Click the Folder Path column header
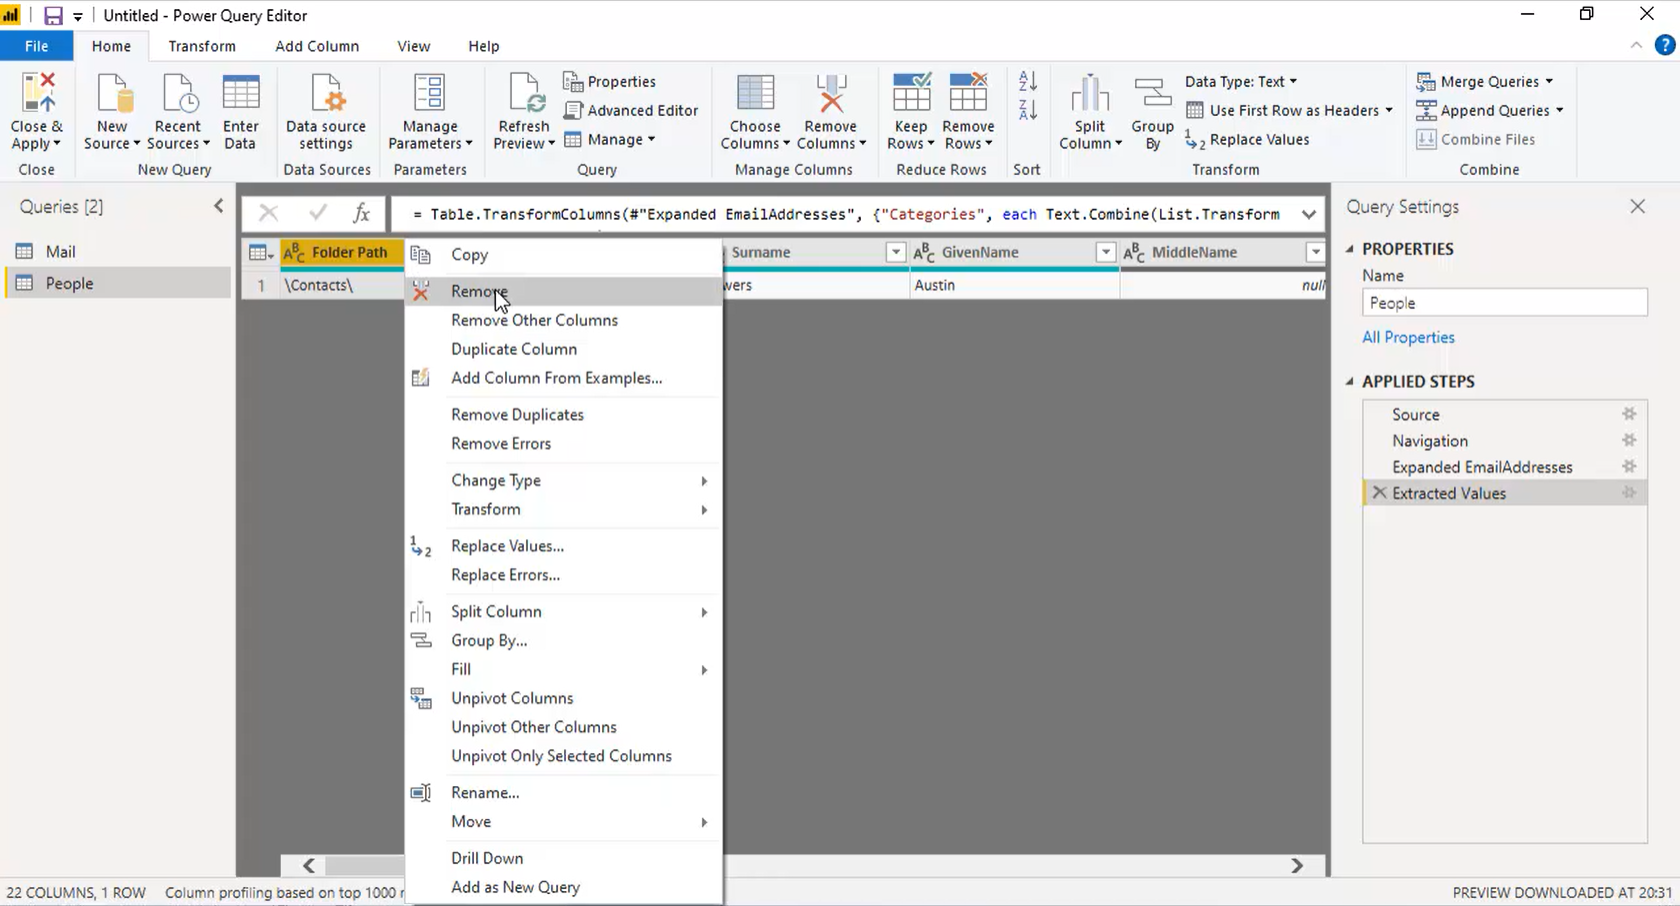The height and width of the screenshot is (906, 1680). 342,253
